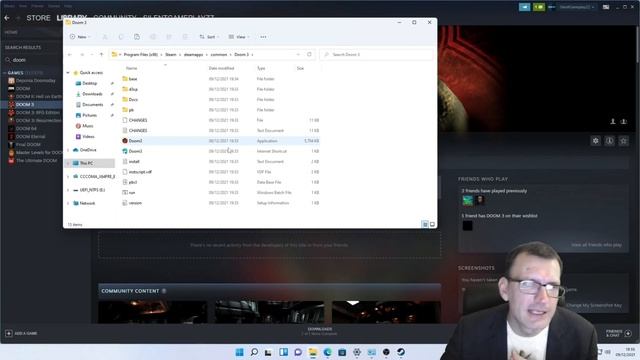The height and width of the screenshot is (360, 640).
Task: Select DOOM 64 in Steam library list
Action: (x=26, y=129)
